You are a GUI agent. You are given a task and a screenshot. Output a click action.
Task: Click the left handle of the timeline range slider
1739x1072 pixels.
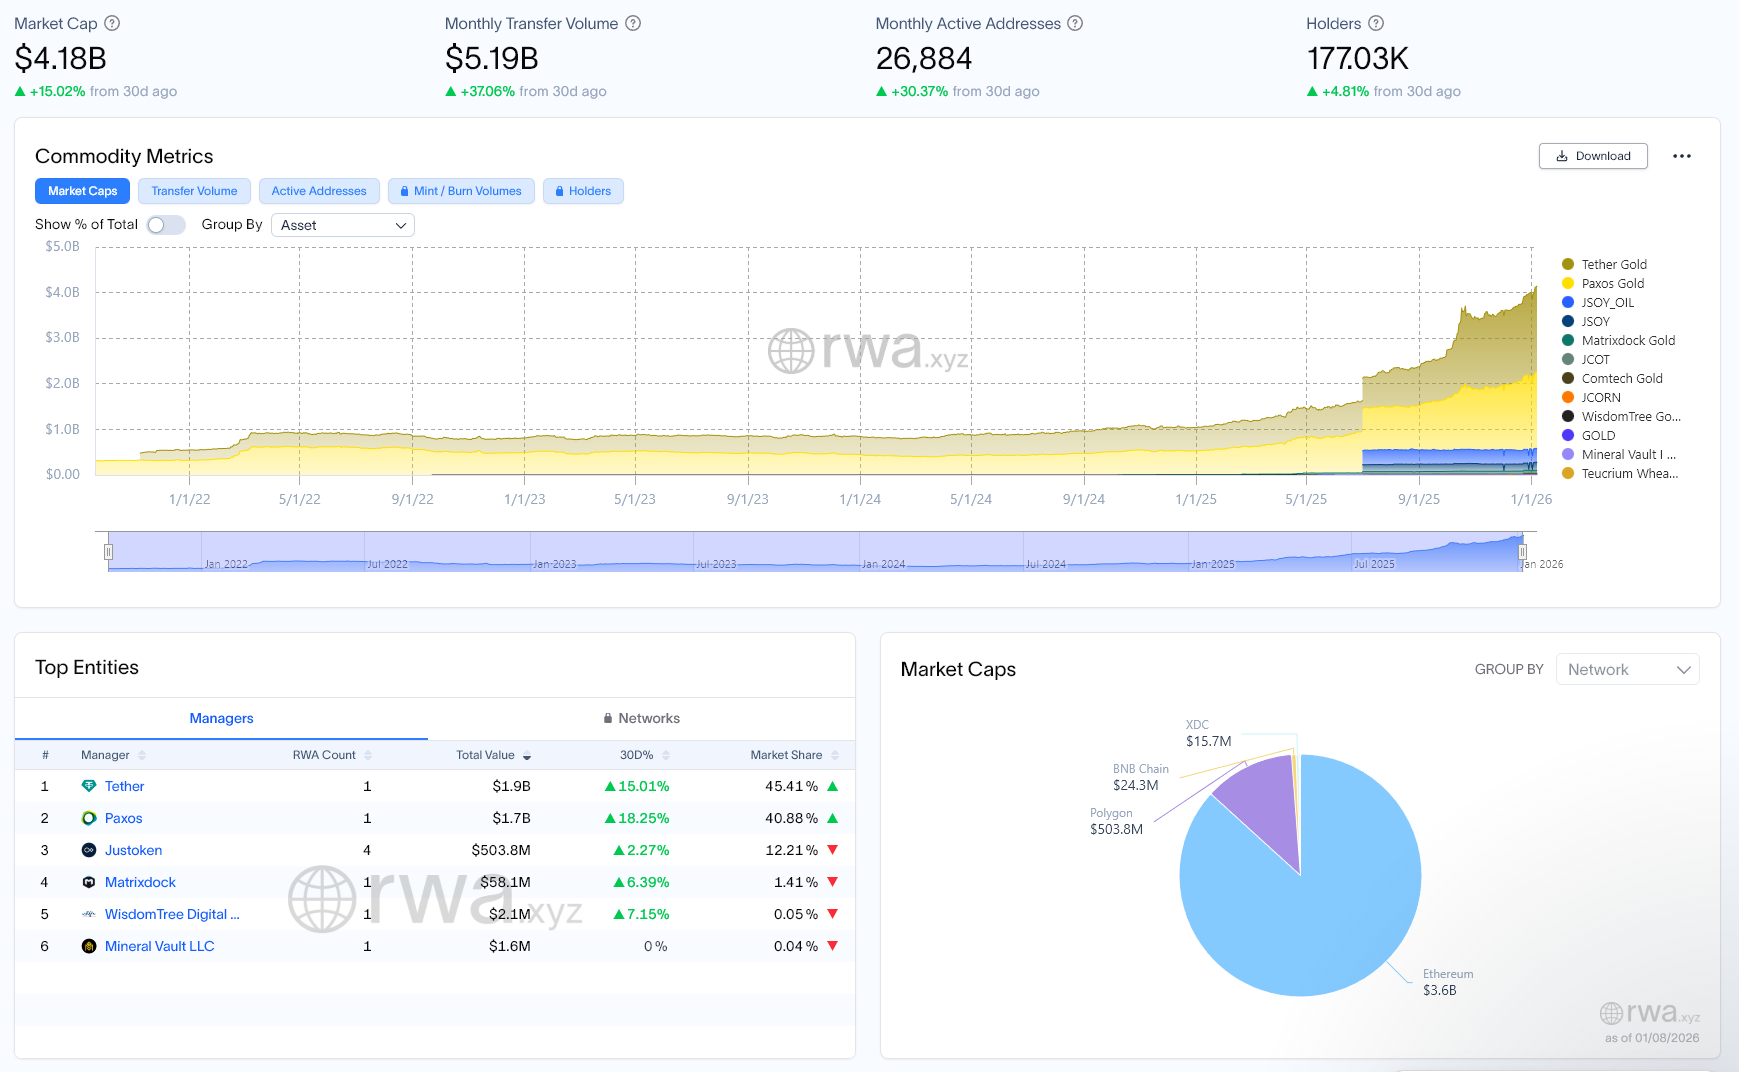tap(108, 551)
